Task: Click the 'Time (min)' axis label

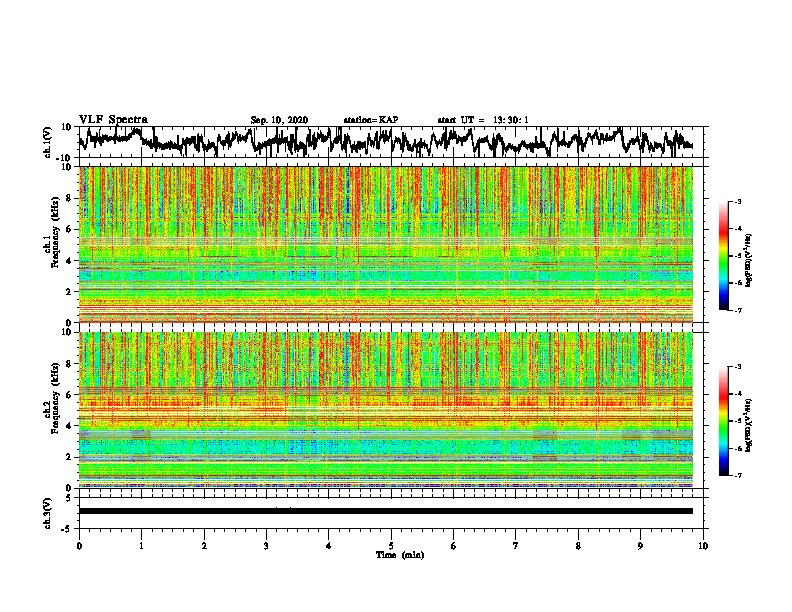Action: click(x=400, y=555)
